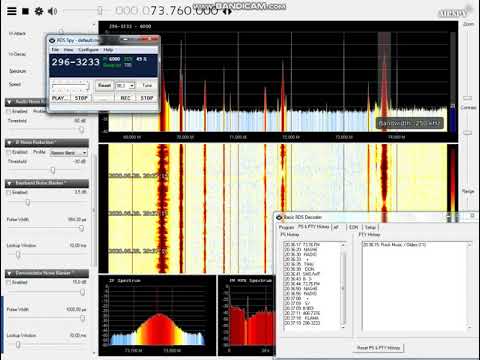Screen dimensions: 480x360
Task: Mute audio with the speaker icon
Action: (52, 11)
